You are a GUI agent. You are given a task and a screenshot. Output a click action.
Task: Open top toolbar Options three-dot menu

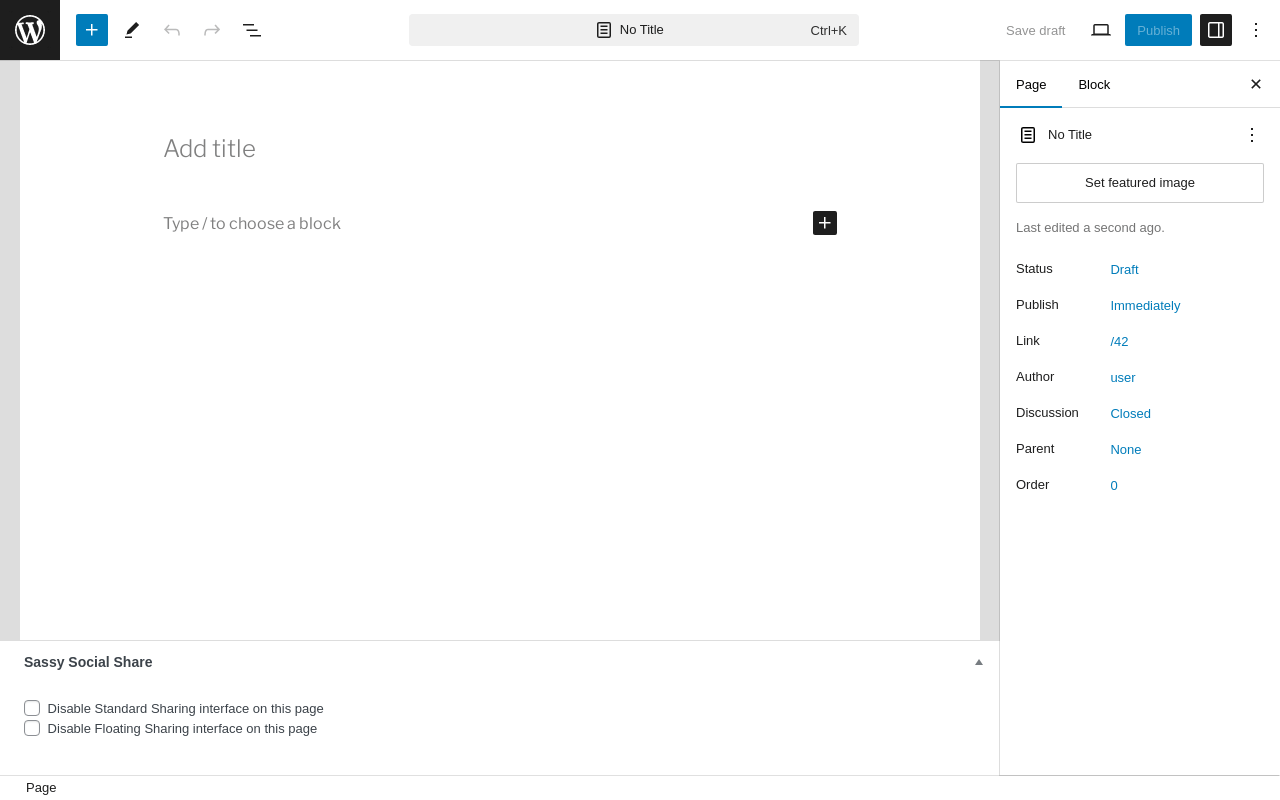1256,30
